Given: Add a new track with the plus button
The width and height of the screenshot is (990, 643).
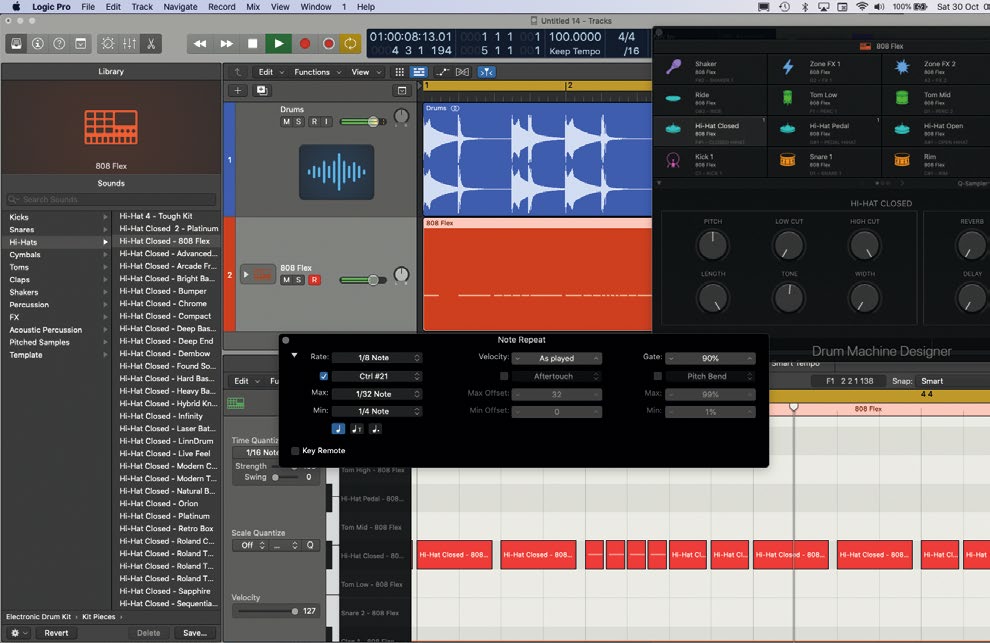Looking at the screenshot, I should 238,90.
